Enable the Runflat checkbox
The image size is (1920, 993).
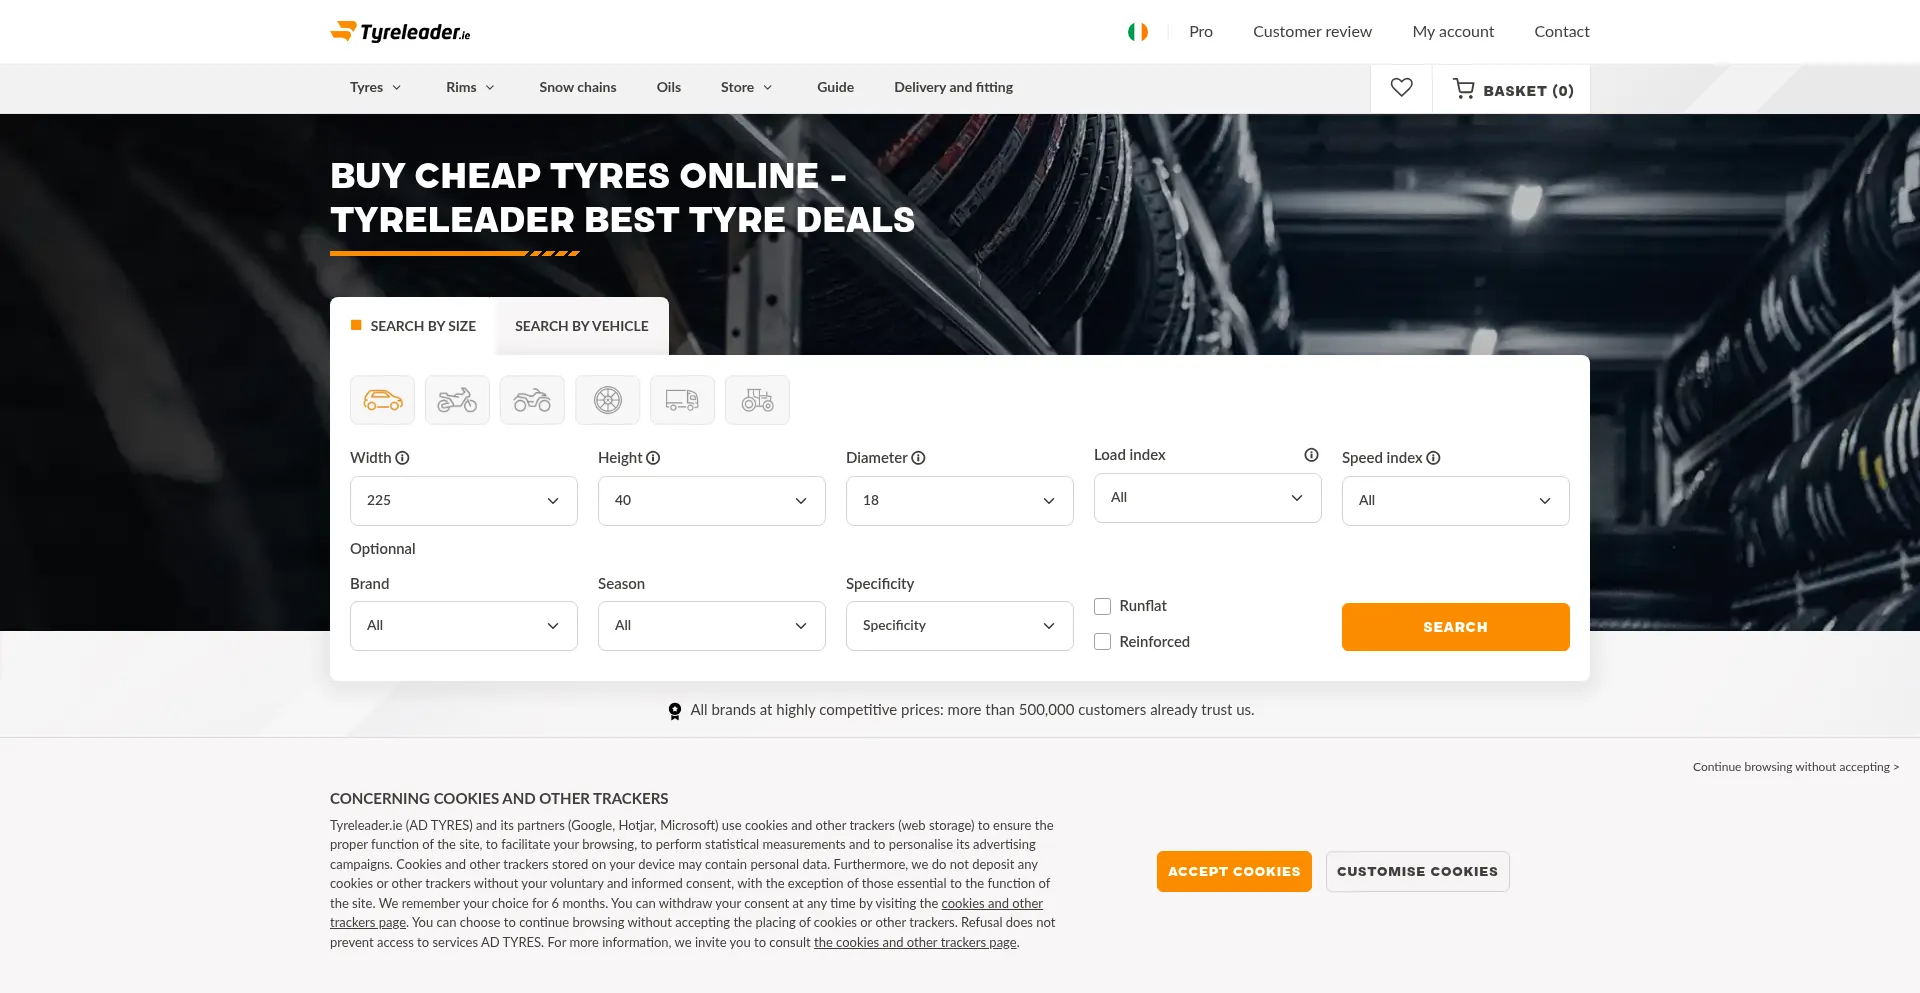(x=1102, y=606)
